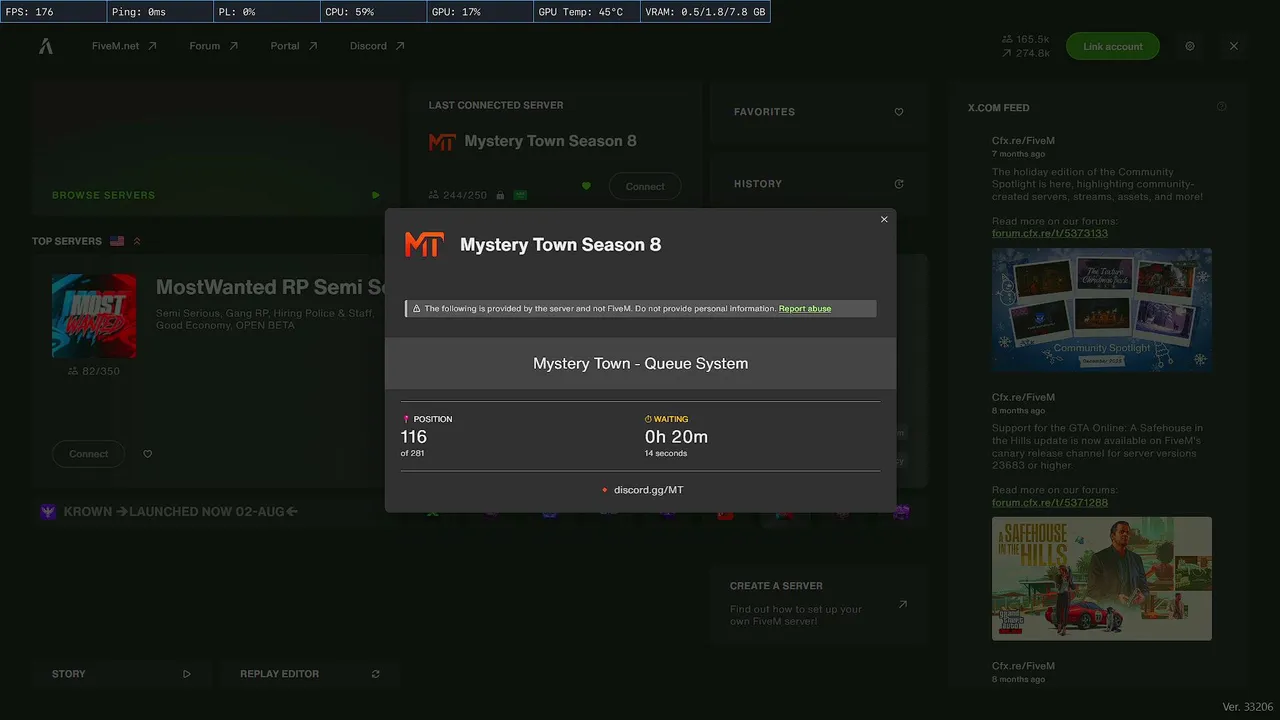Open the discord.gg/MT link in dialog
This screenshot has width=1280, height=720.
tap(649, 490)
